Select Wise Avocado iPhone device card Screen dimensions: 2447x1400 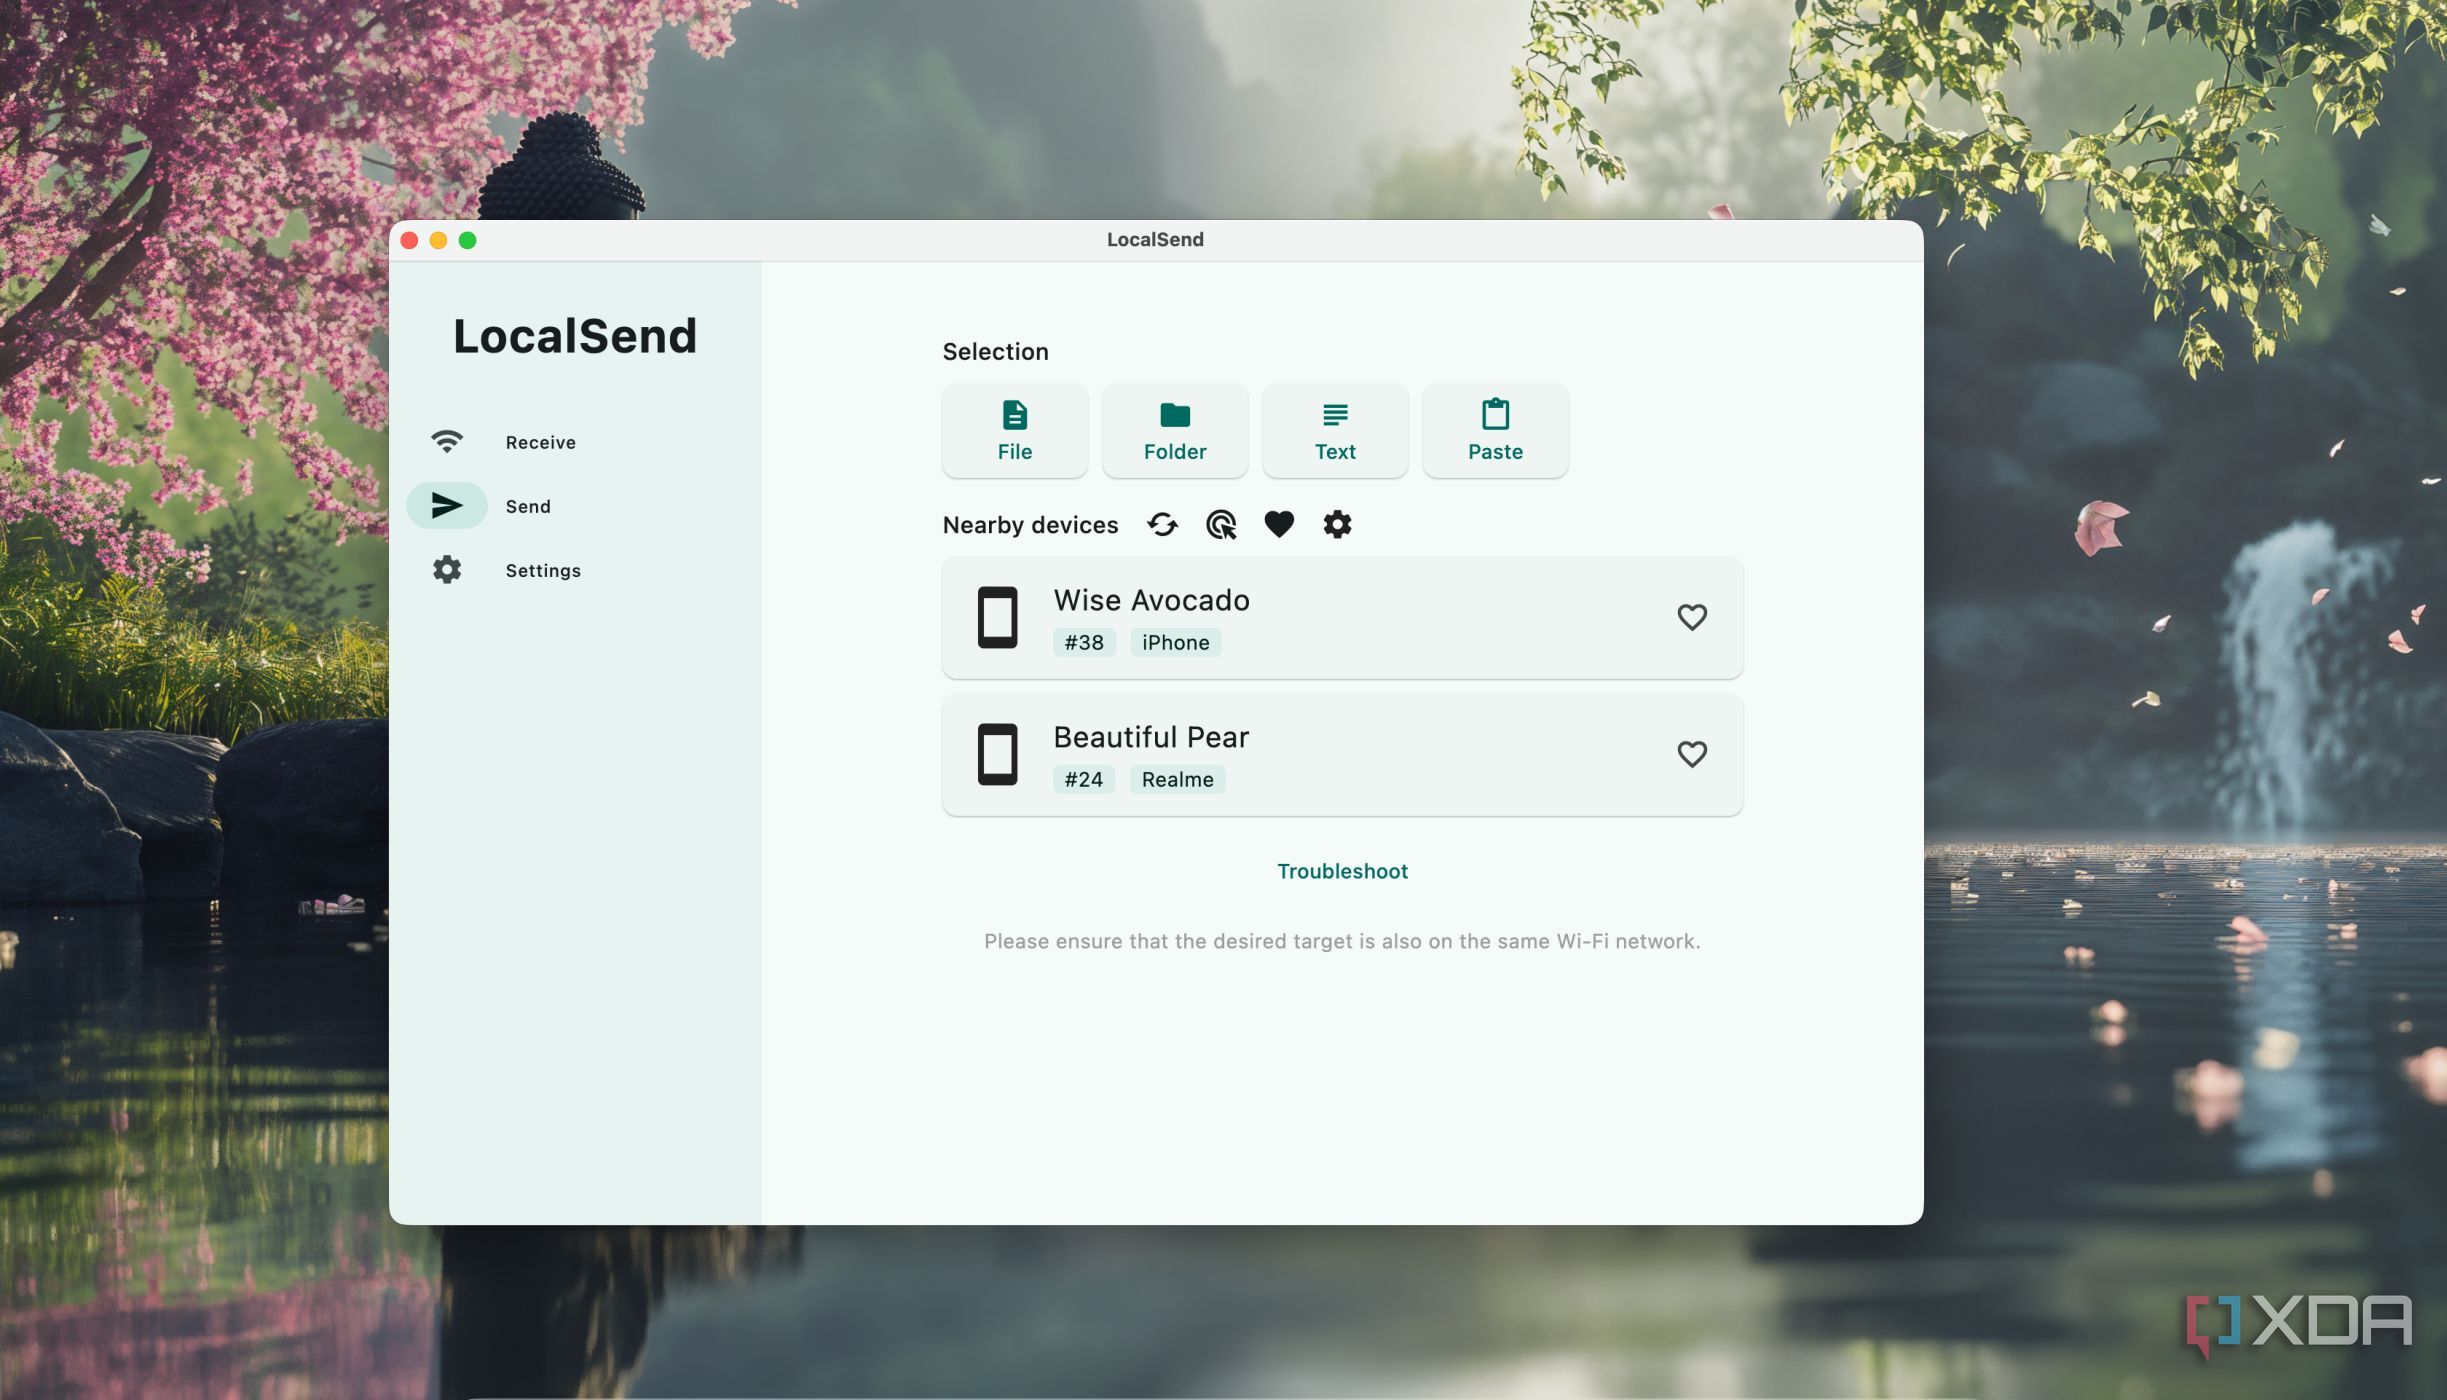click(1342, 618)
